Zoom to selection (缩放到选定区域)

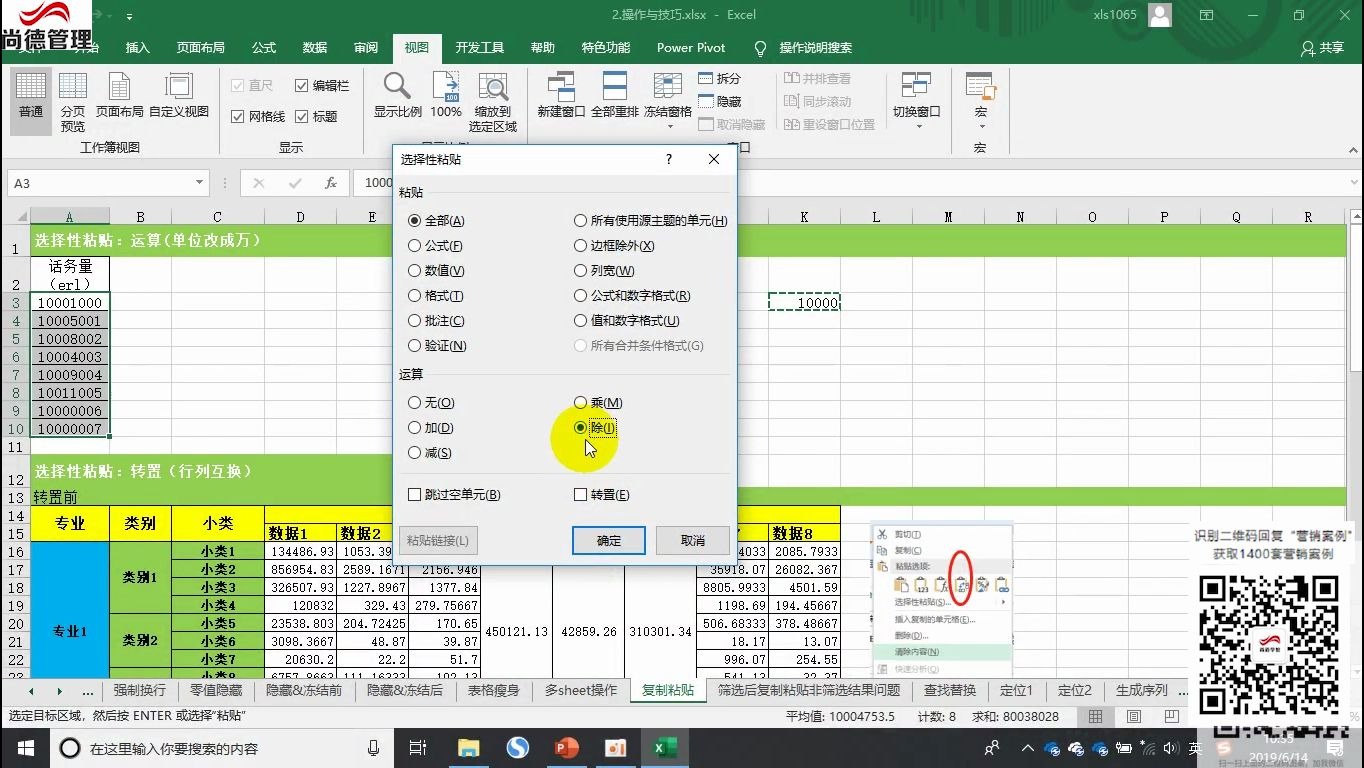point(493,102)
